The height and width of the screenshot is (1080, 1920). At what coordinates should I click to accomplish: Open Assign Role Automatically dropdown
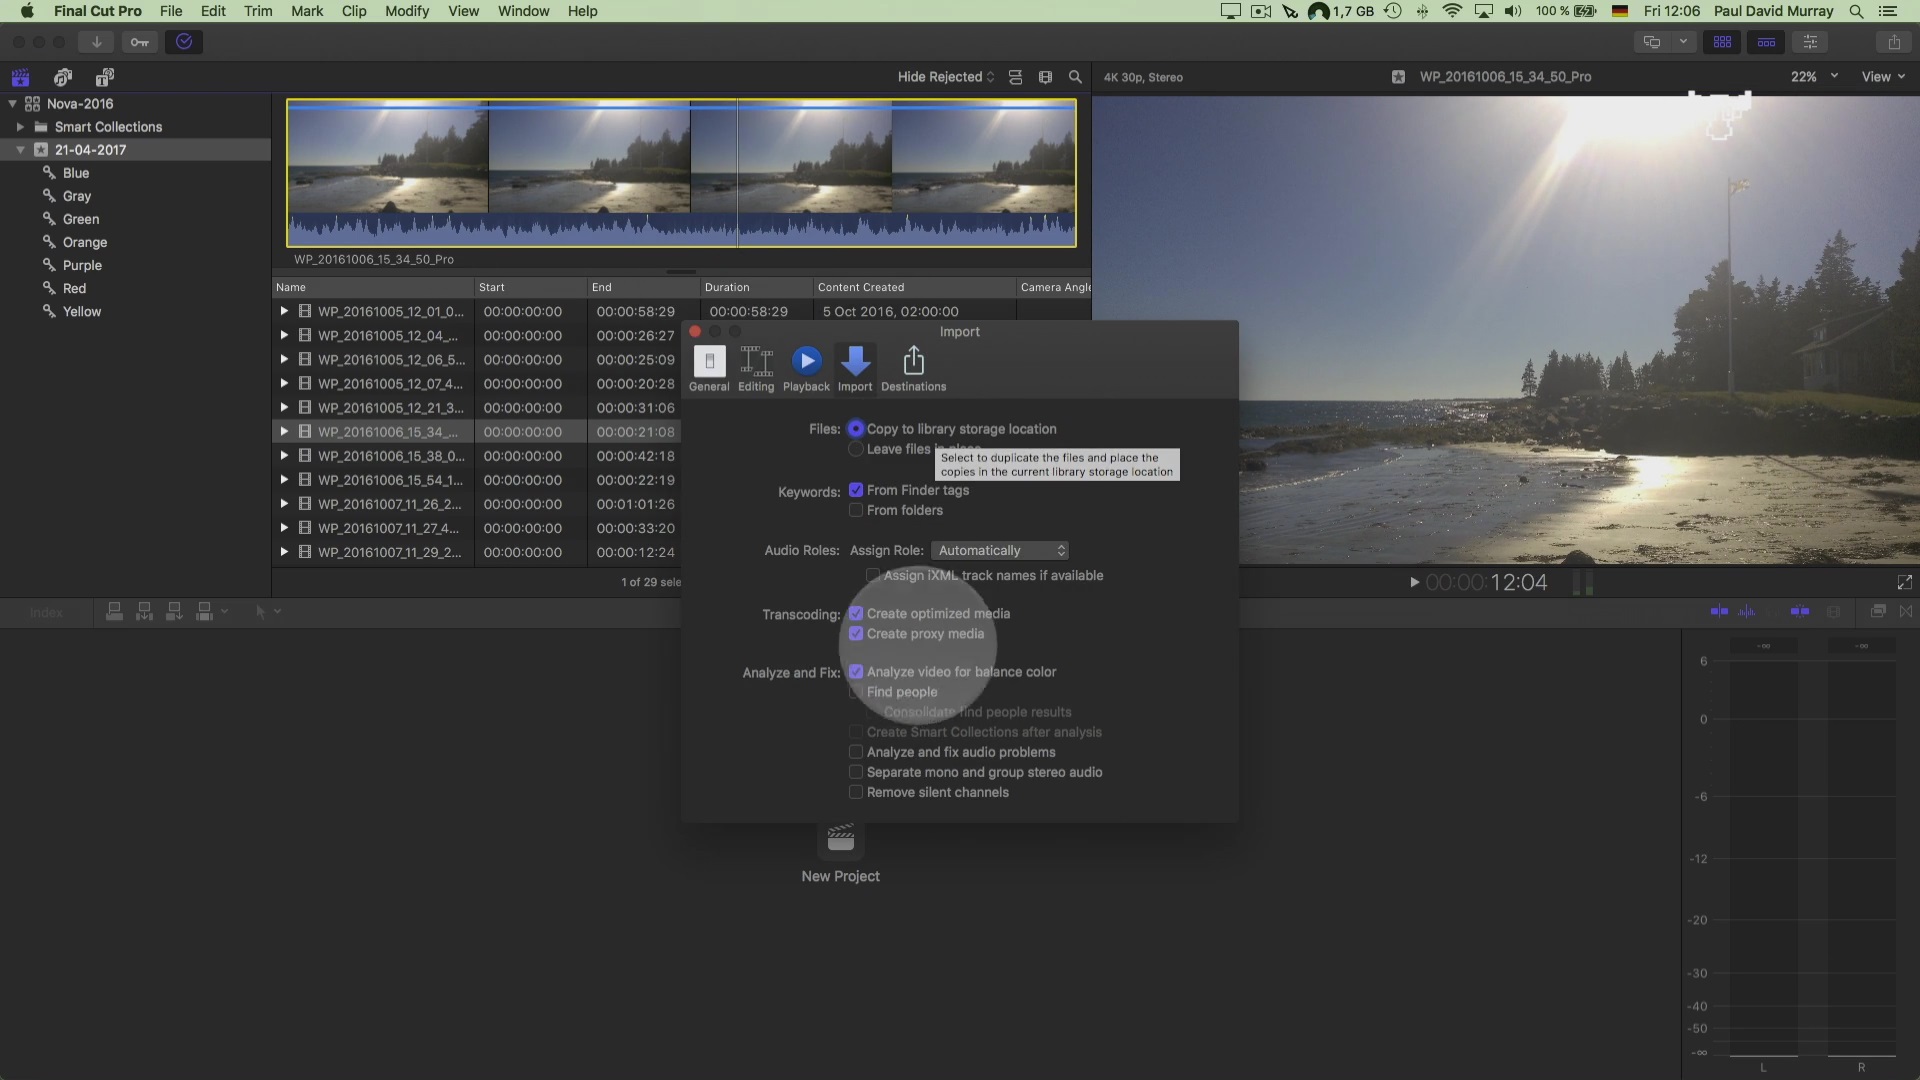pyautogui.click(x=1000, y=551)
